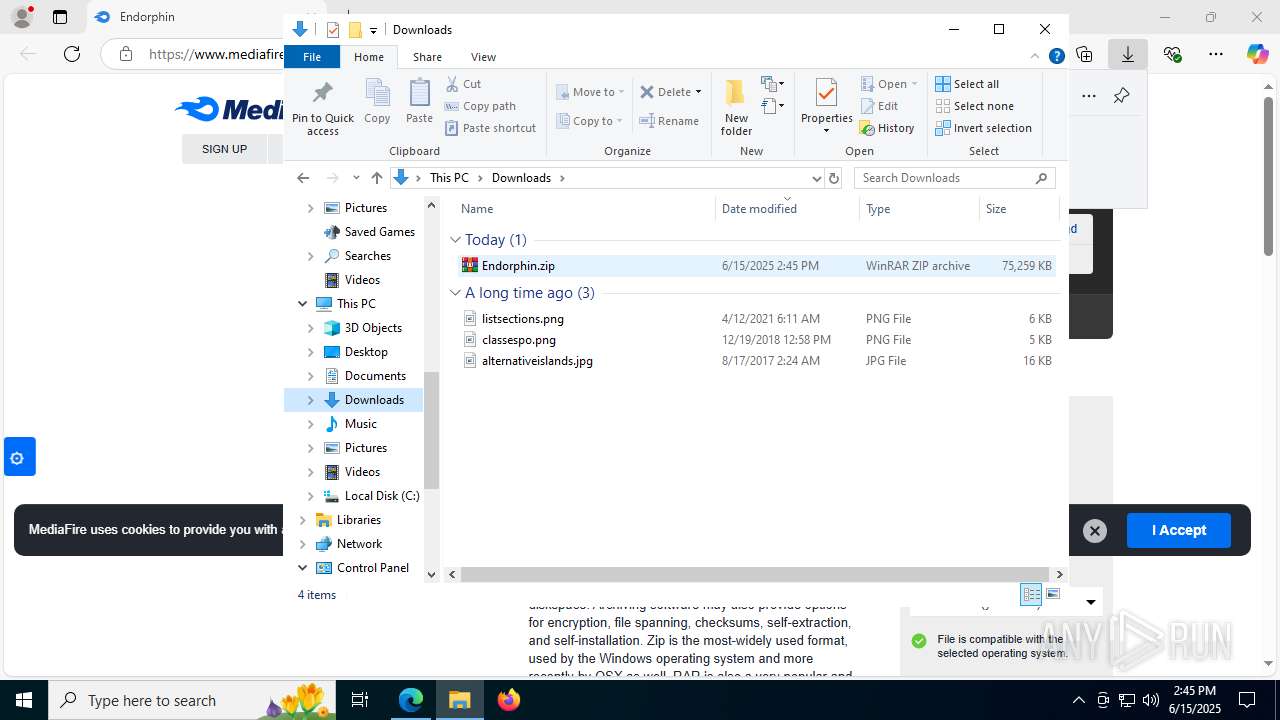
Task: Click Select all in ribbon
Action: point(967,84)
